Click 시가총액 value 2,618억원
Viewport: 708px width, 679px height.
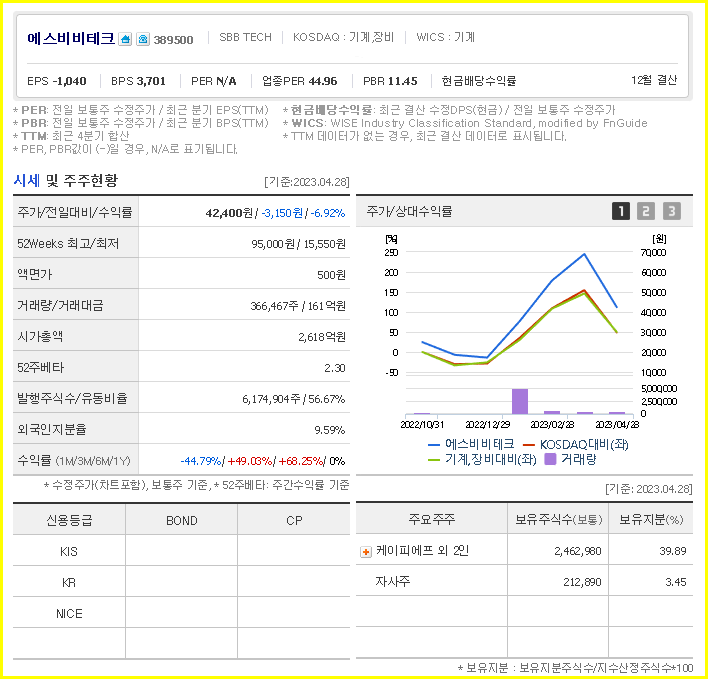pyautogui.click(x=322, y=337)
